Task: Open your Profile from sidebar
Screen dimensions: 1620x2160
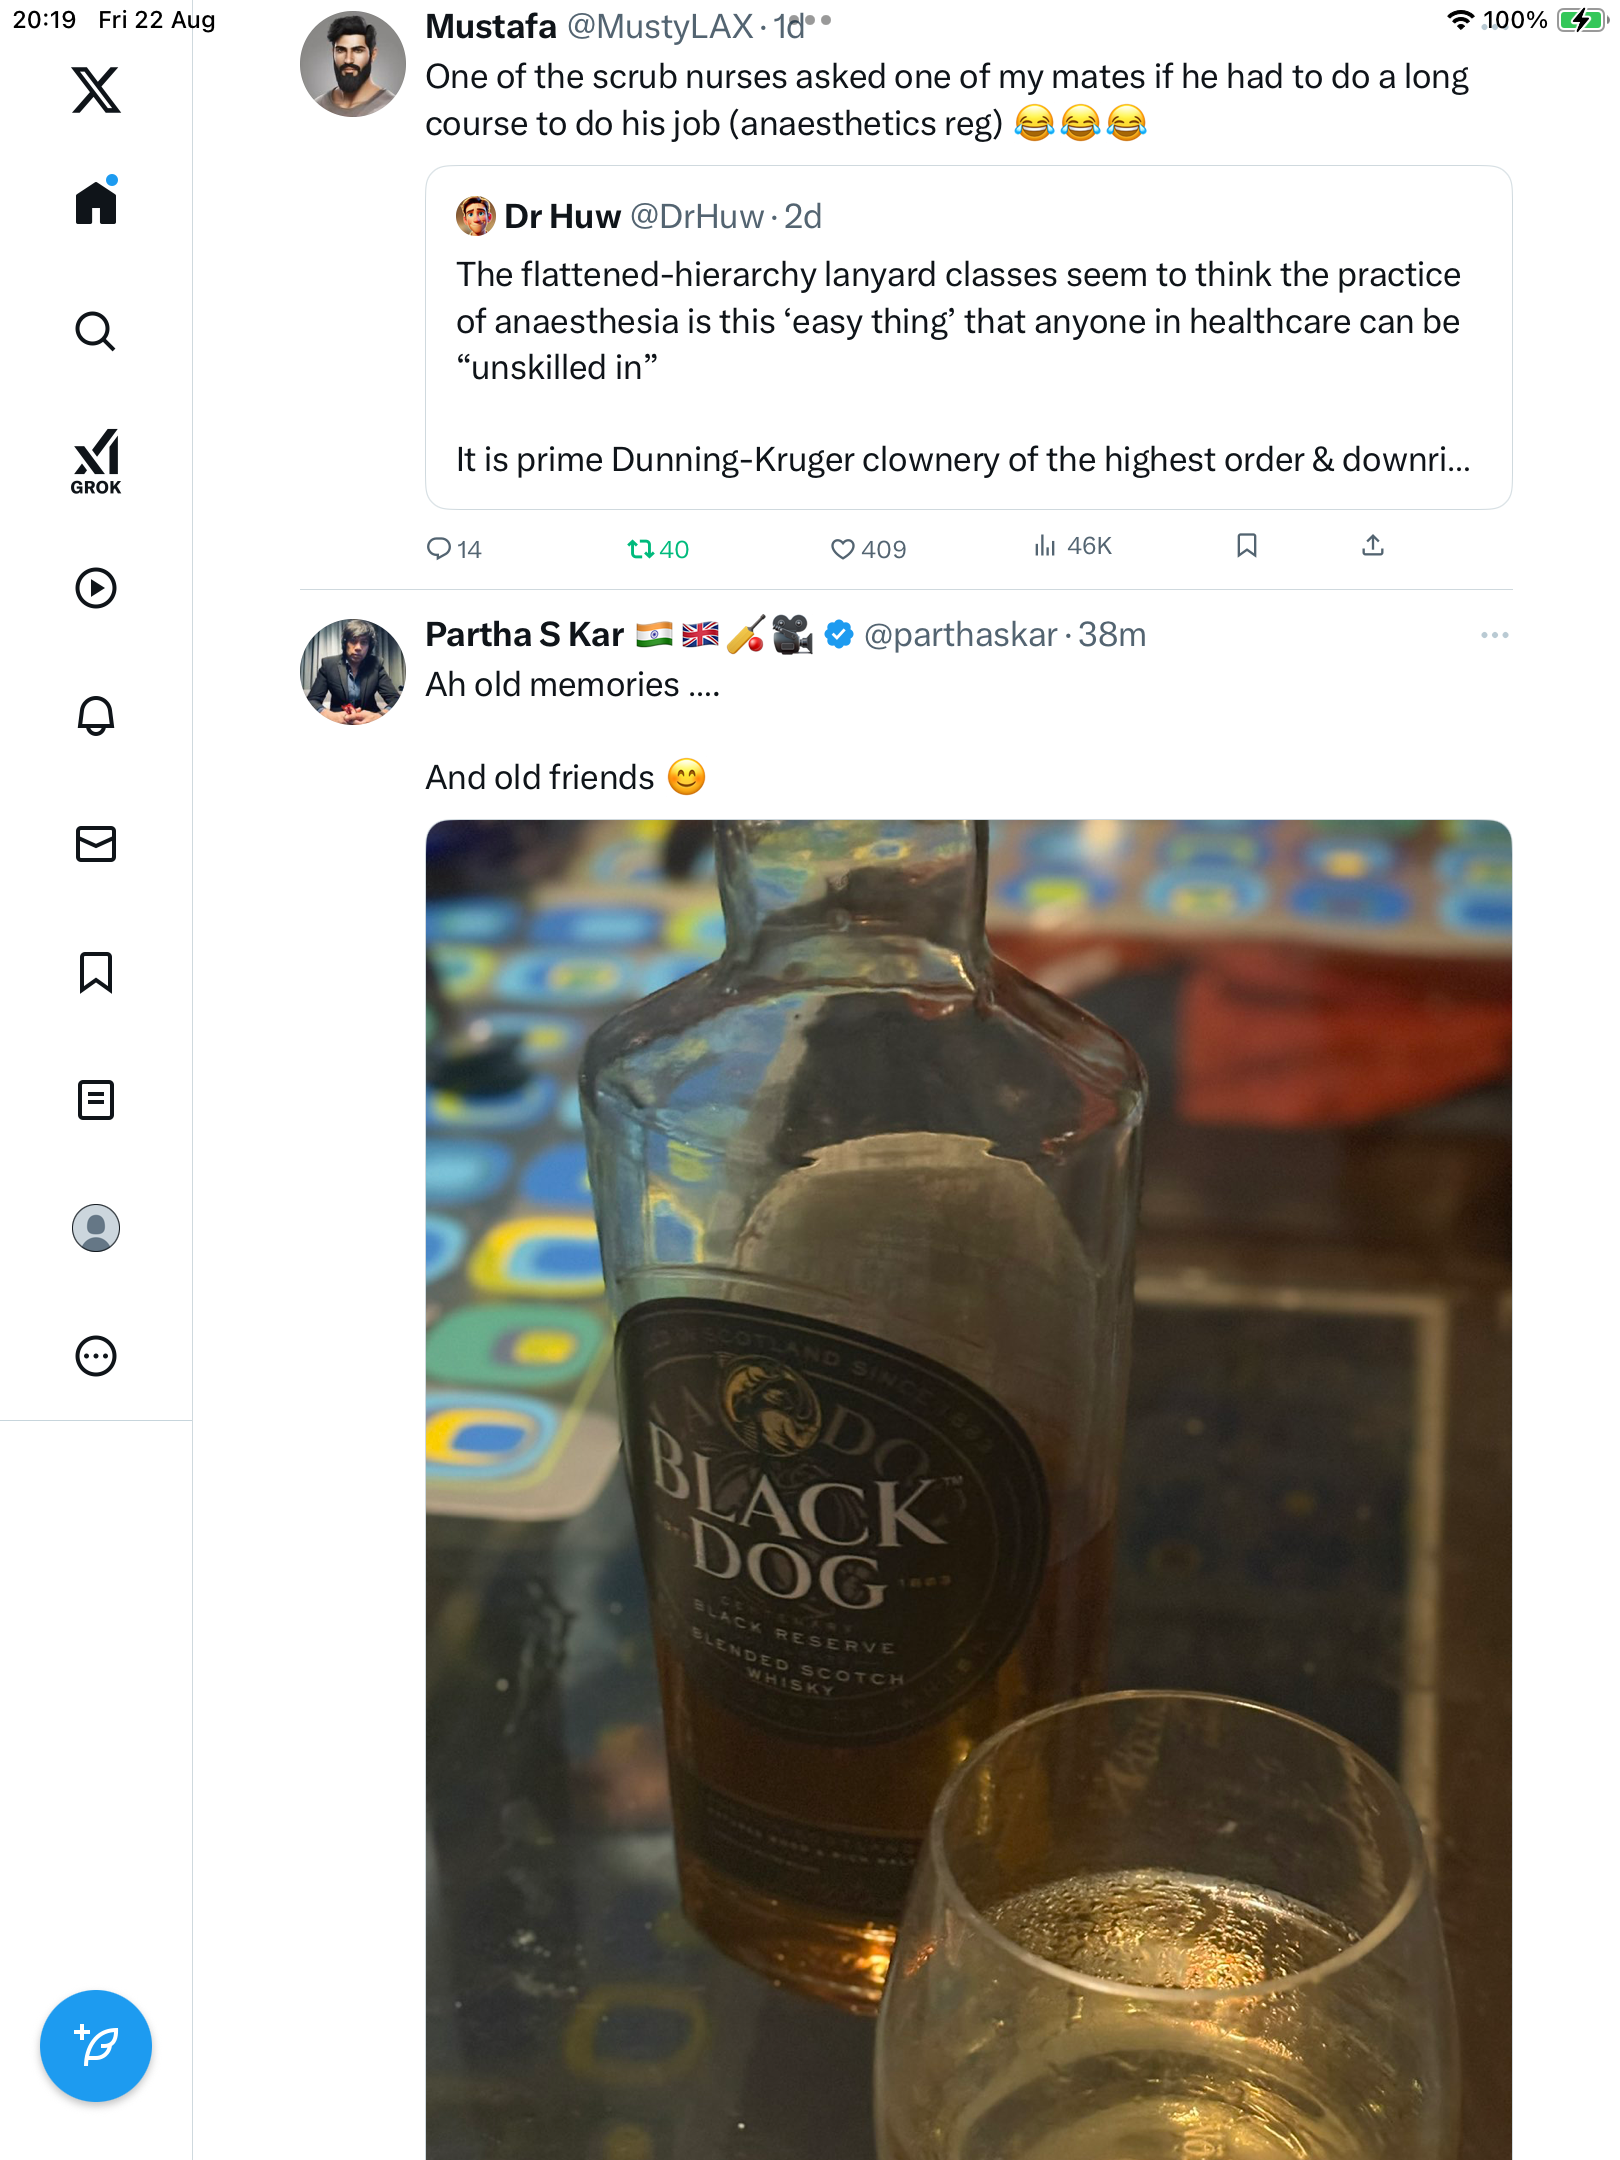Action: point(96,1228)
